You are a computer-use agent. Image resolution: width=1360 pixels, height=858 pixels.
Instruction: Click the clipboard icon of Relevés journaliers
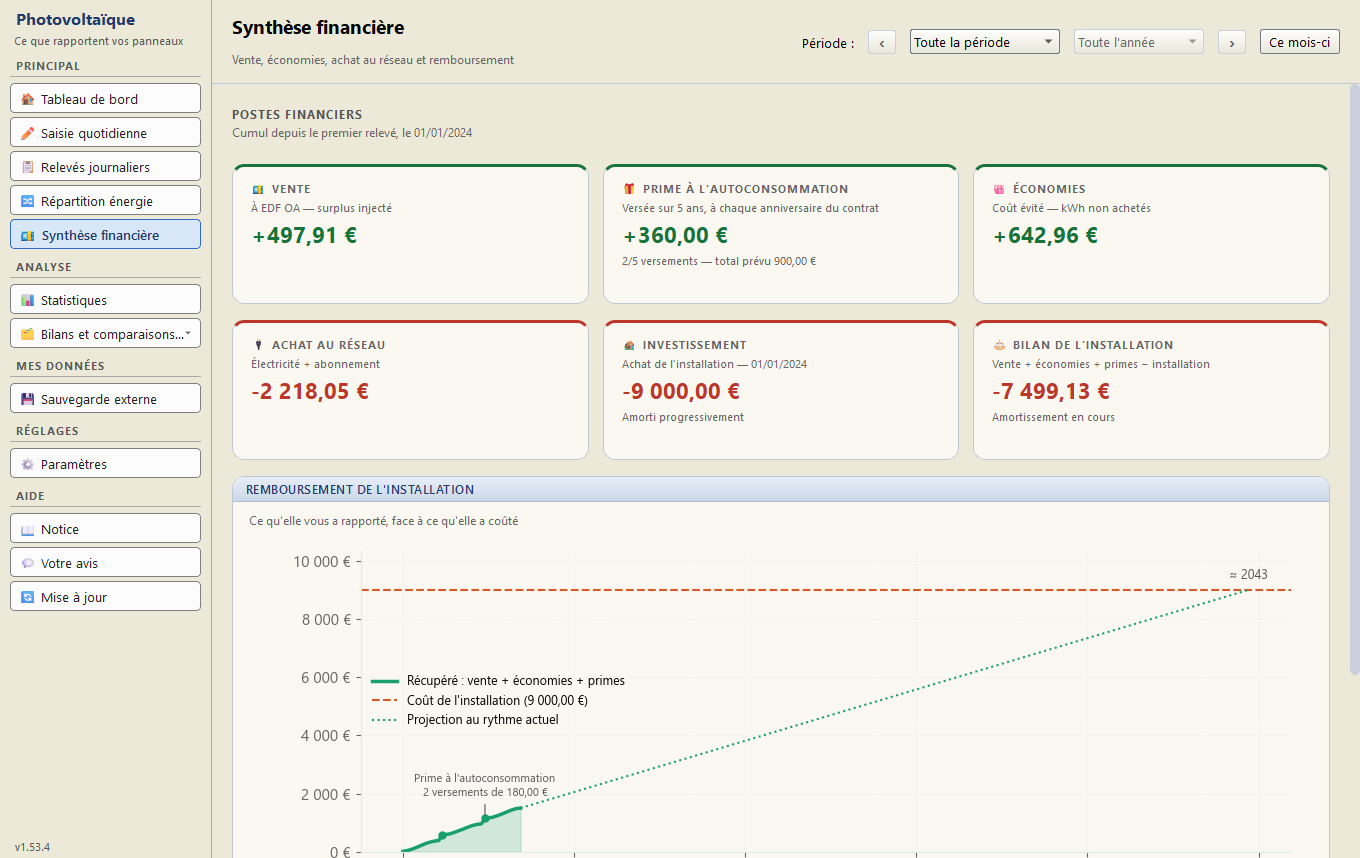[x=28, y=167]
